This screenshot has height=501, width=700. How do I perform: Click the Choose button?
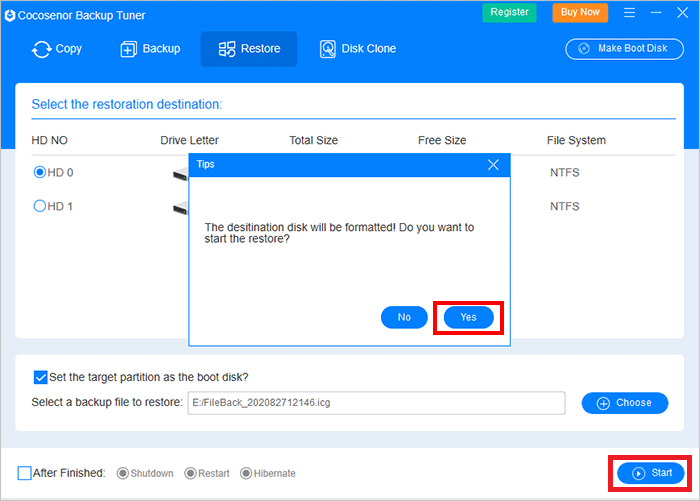pyautogui.click(x=625, y=403)
